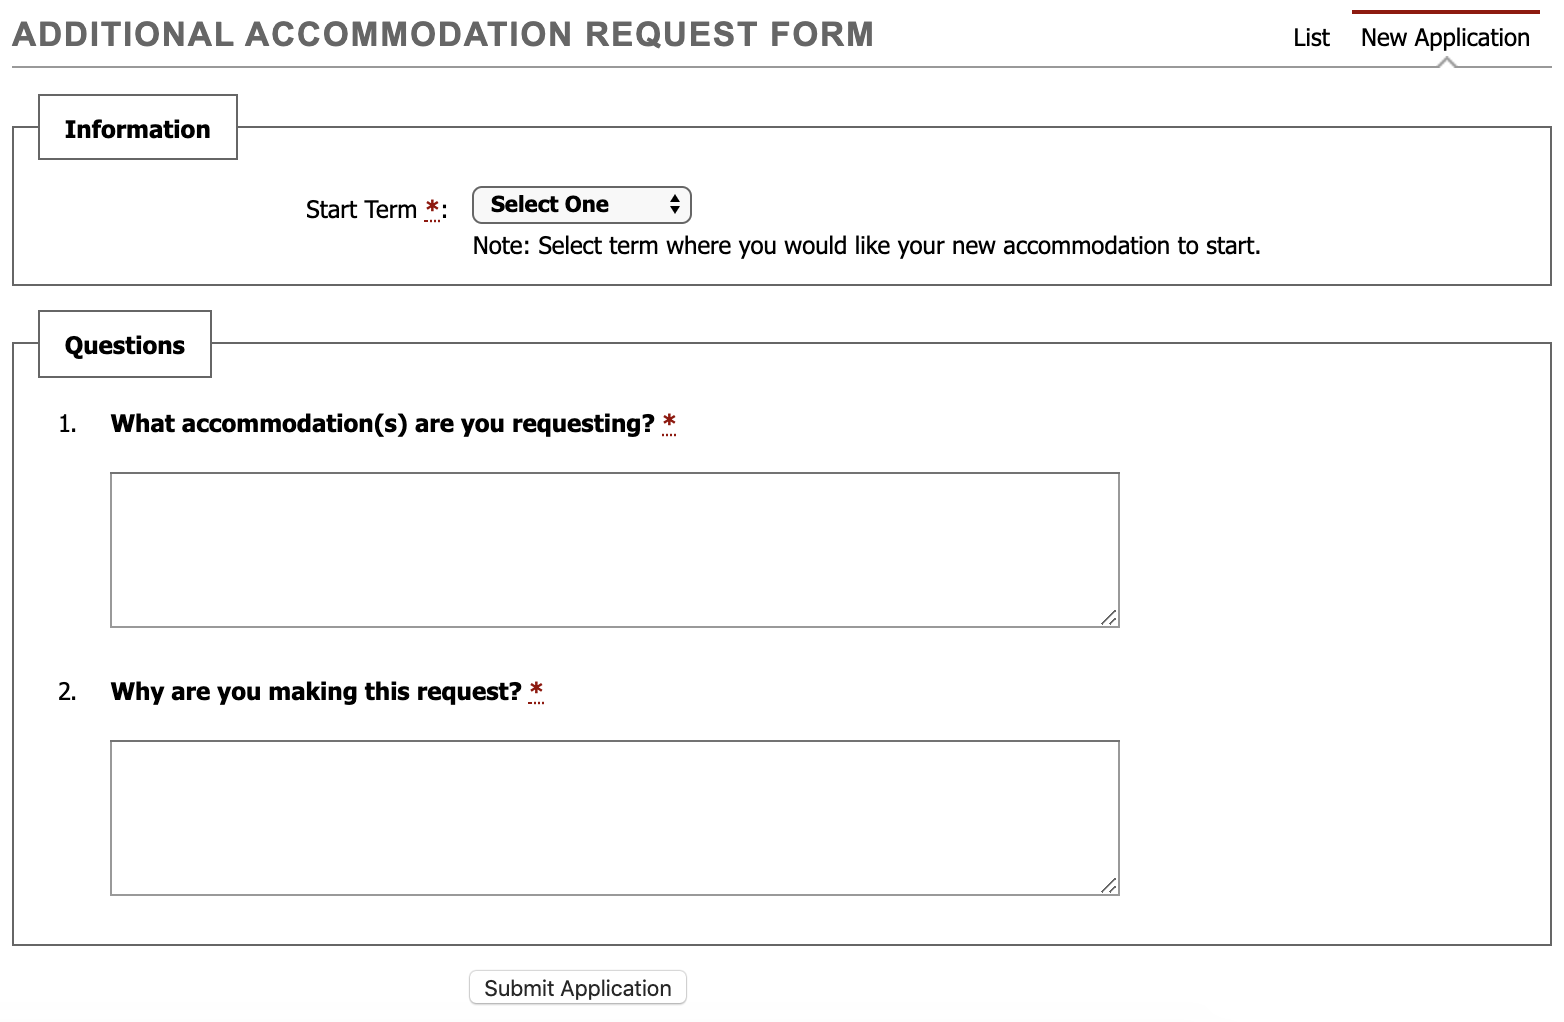1564x1022 pixels.
Task: Click the Start Term field label
Action: [x=363, y=208]
